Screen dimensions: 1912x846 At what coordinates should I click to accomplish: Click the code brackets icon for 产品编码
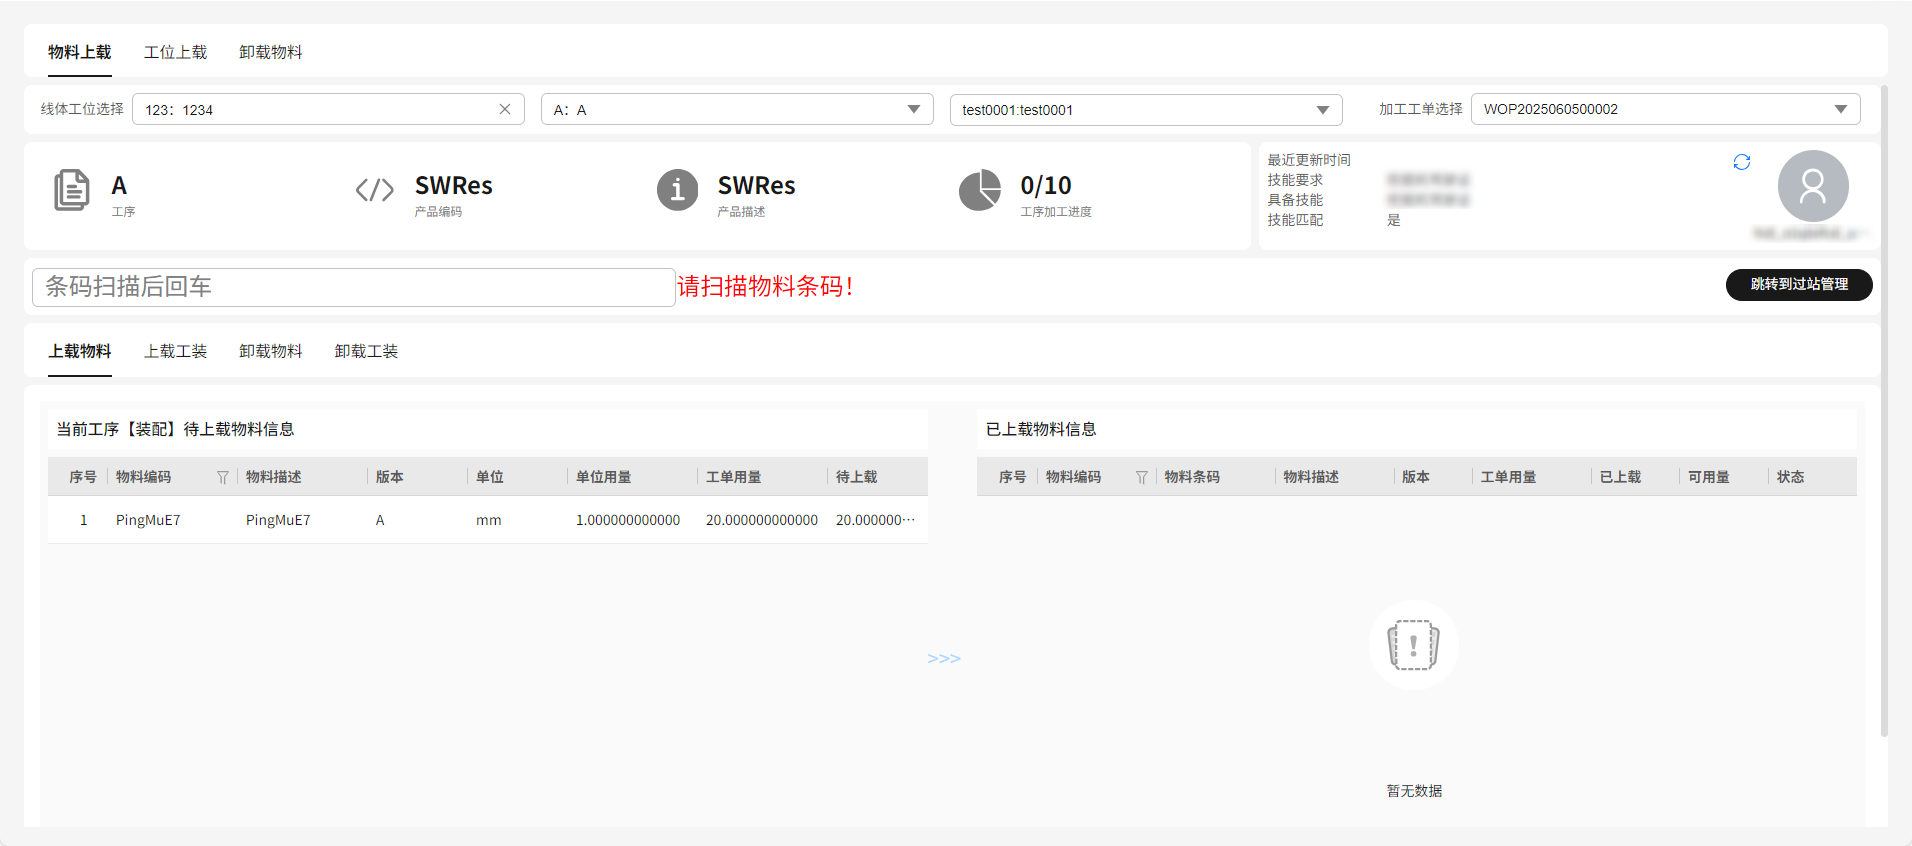point(375,190)
